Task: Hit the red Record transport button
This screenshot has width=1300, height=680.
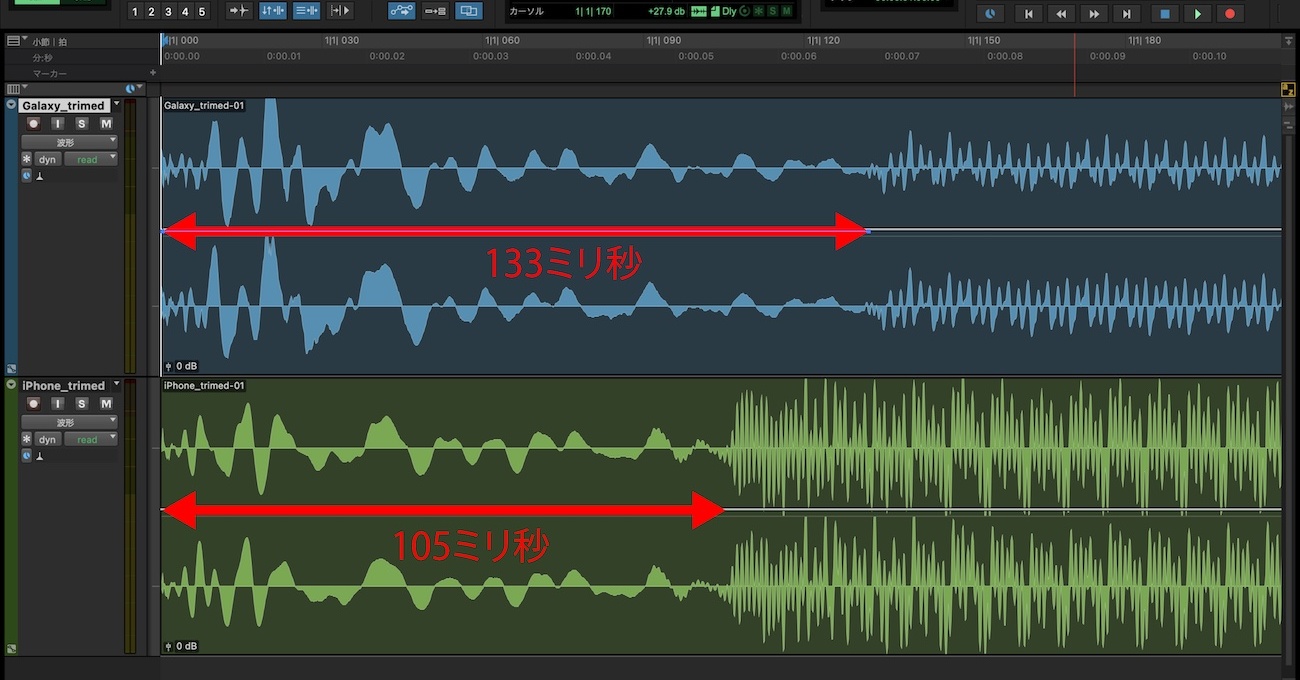Action: (1230, 14)
